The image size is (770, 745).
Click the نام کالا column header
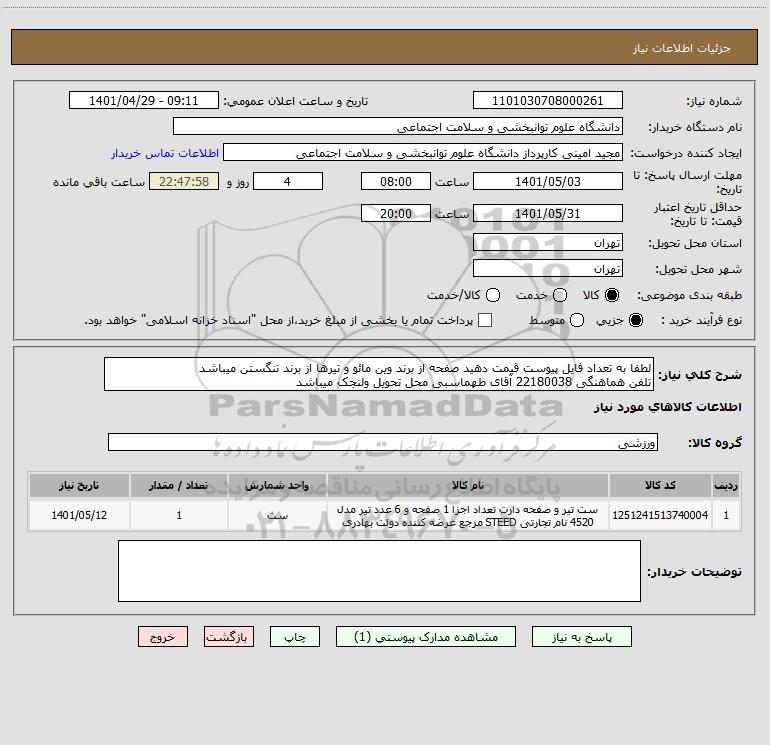468,485
